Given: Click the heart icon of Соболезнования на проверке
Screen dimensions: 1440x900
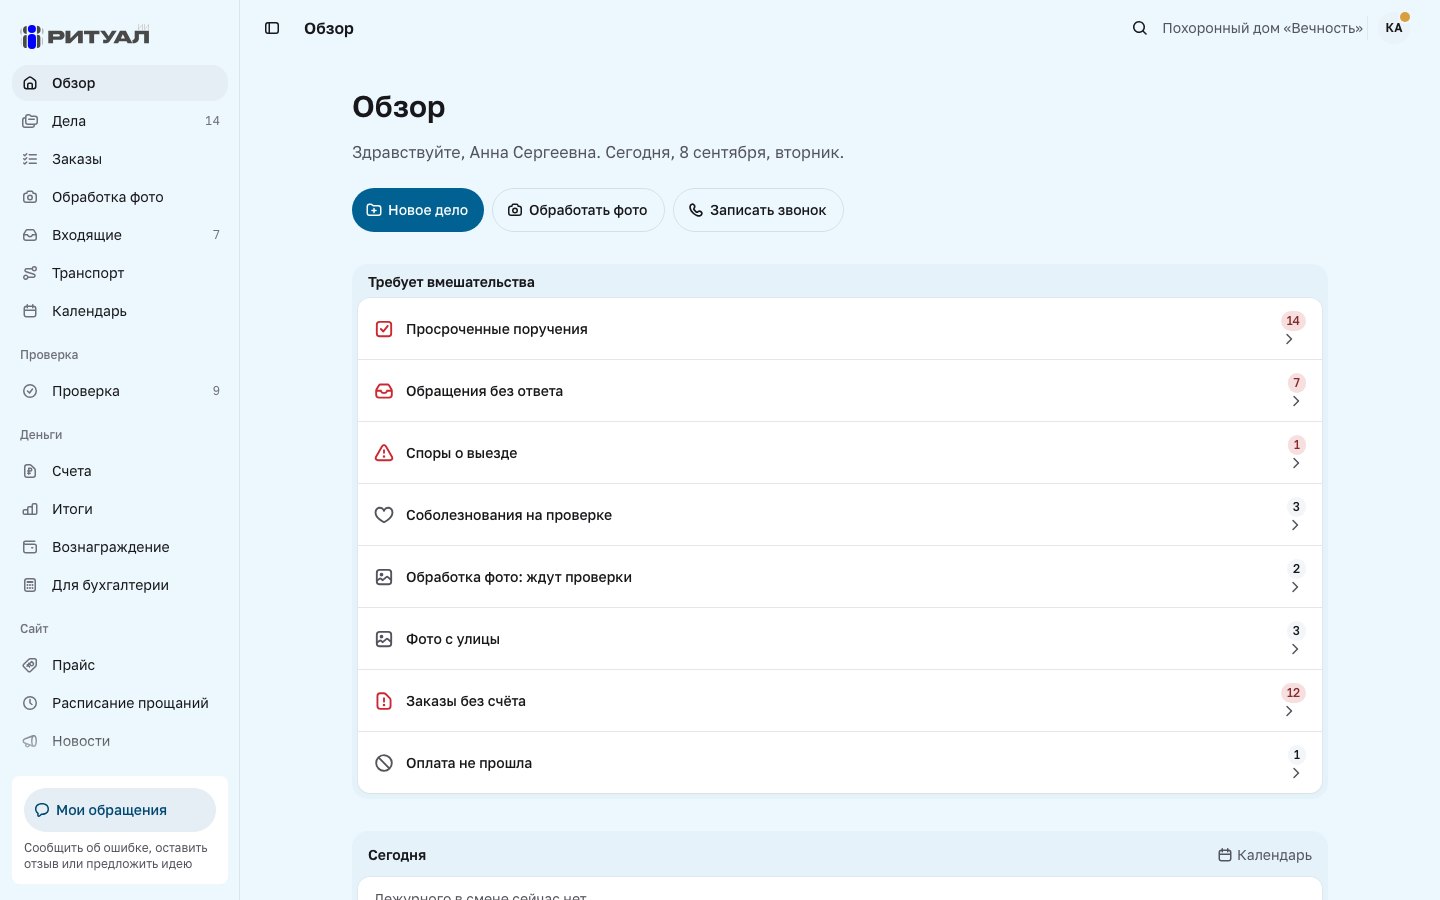Looking at the screenshot, I should [384, 515].
